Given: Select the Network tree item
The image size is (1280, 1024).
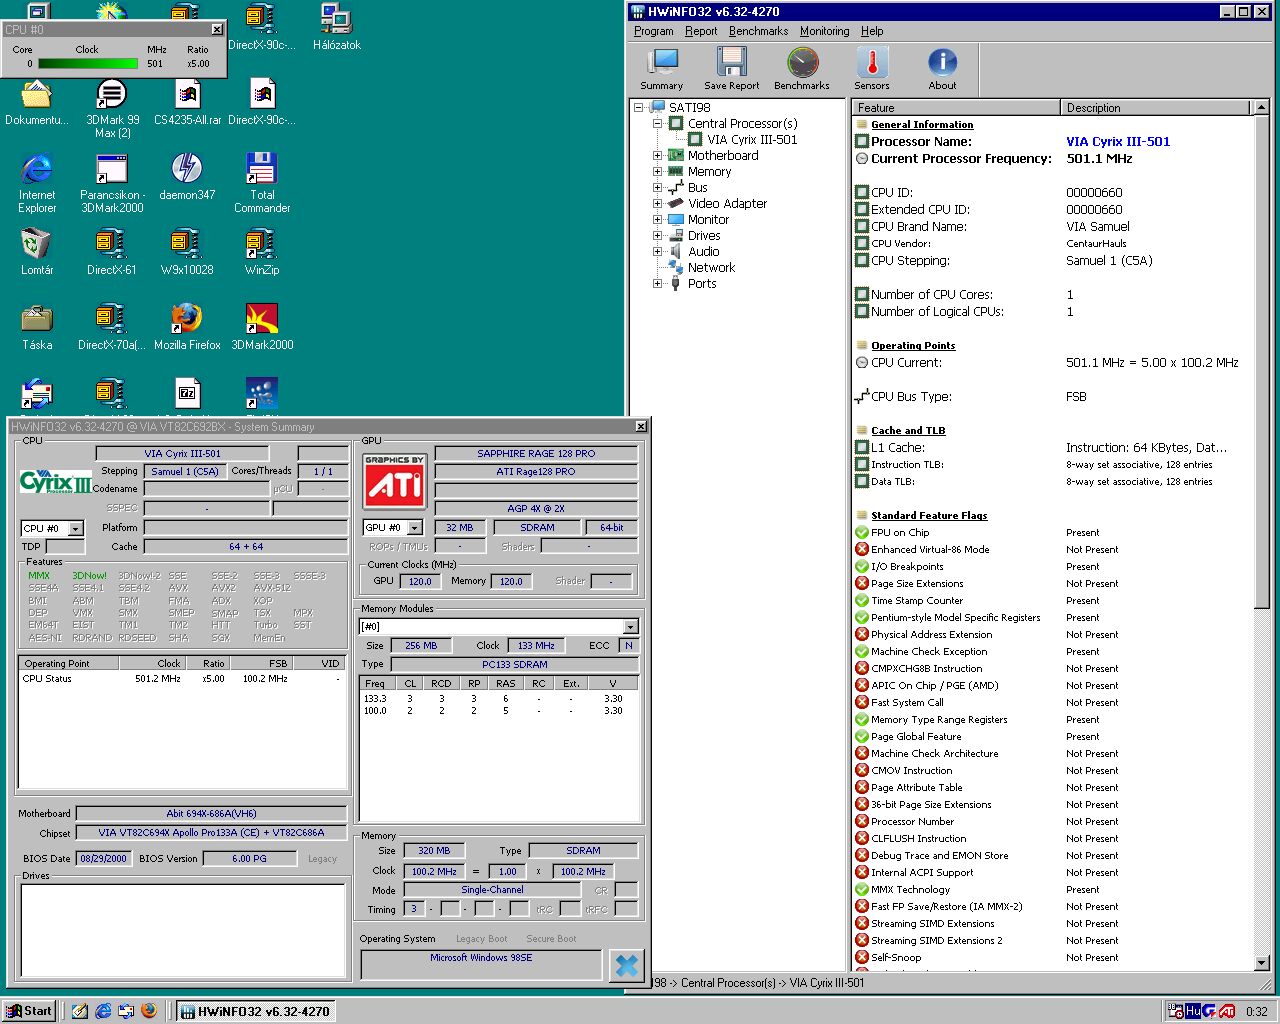Looking at the screenshot, I should tap(711, 268).
